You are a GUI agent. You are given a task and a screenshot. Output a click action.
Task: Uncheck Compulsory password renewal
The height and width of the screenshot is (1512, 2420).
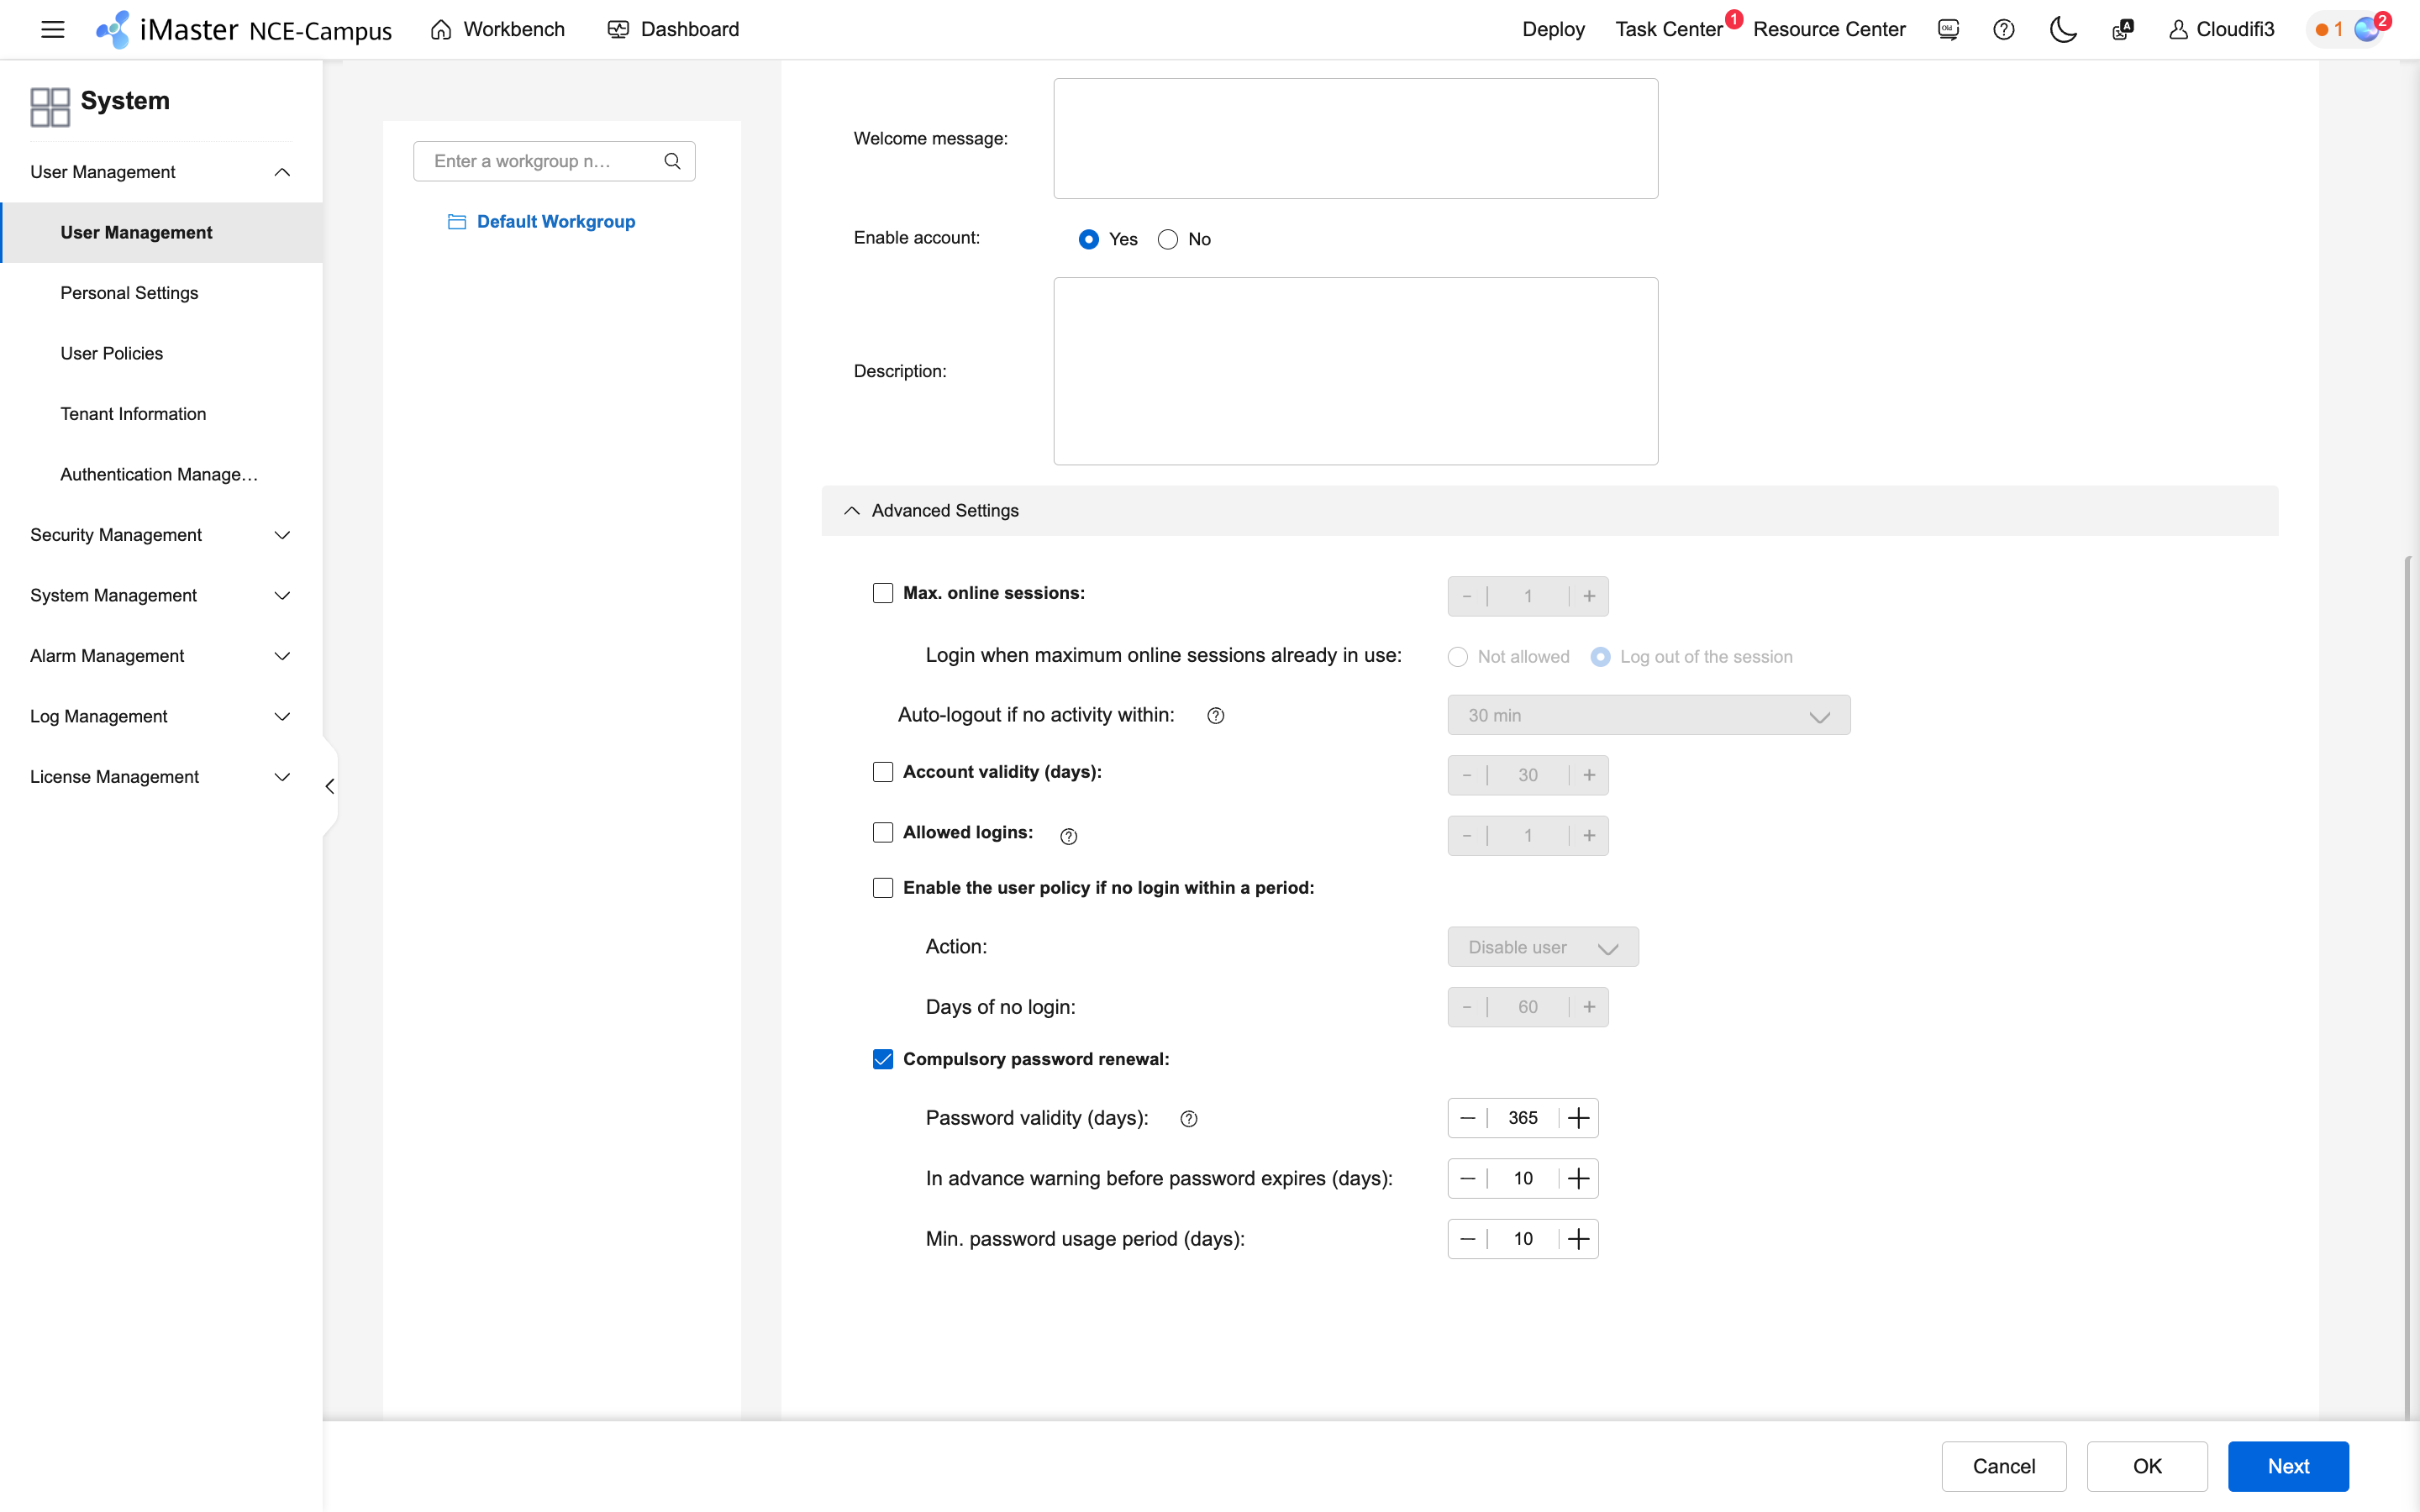coord(883,1058)
